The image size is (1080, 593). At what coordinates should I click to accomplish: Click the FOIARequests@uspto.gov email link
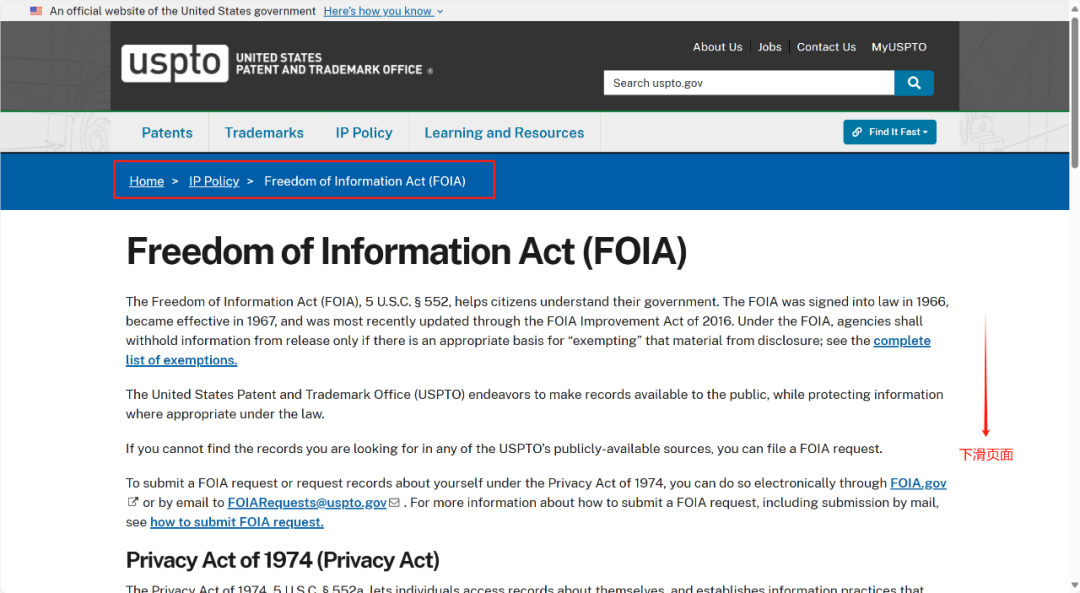point(307,502)
